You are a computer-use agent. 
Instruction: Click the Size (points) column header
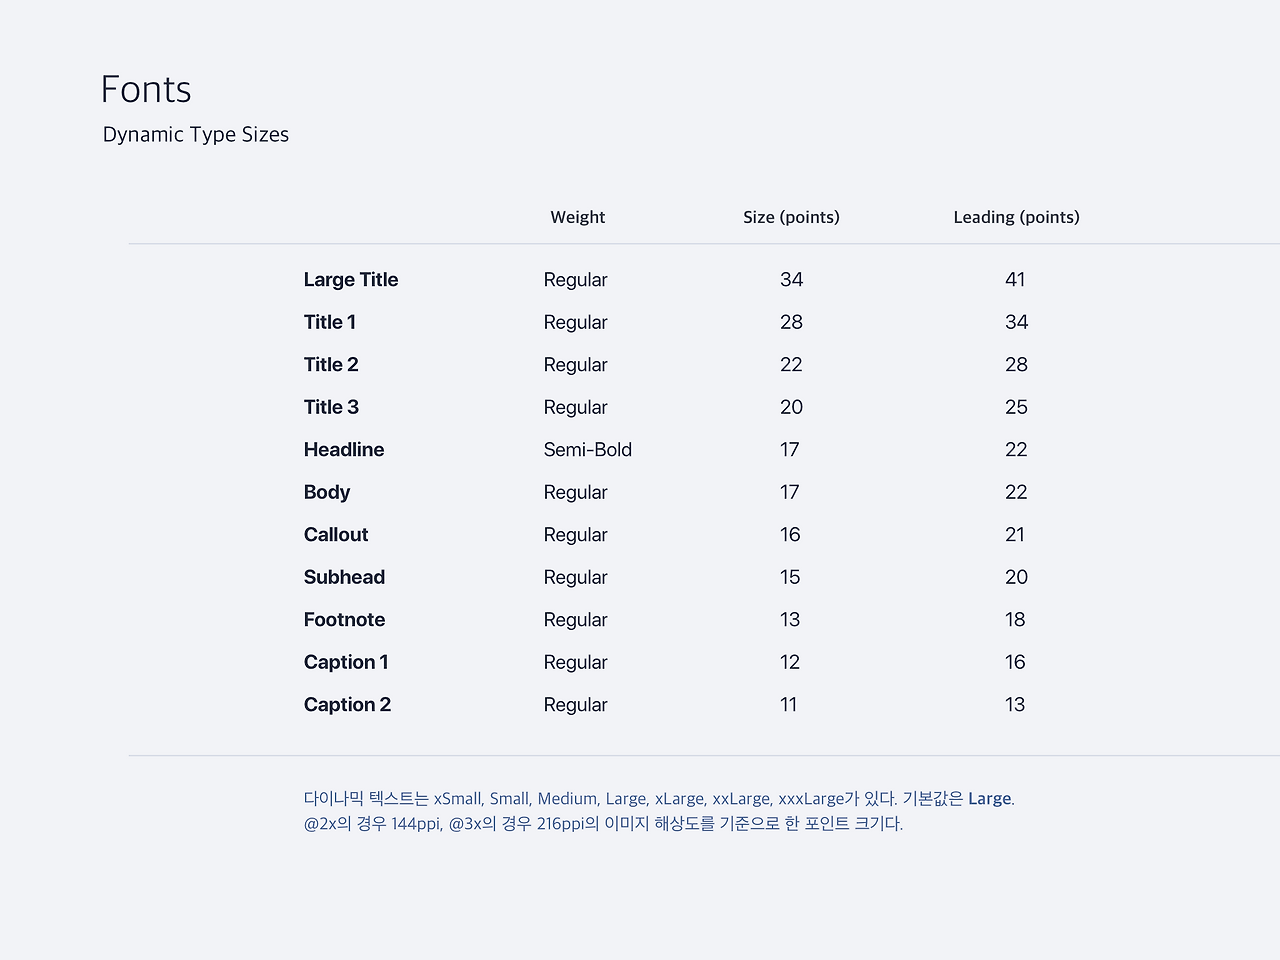(x=791, y=217)
